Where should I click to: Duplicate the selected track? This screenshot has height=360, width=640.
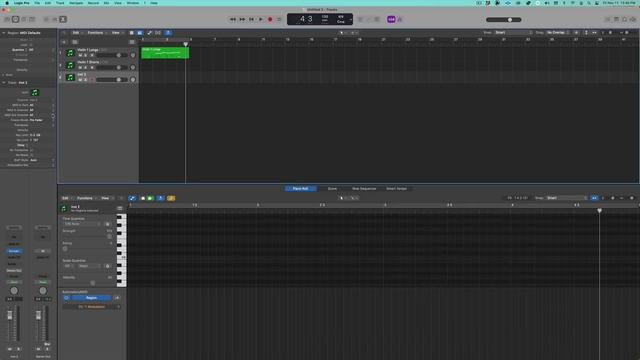tap(75, 42)
